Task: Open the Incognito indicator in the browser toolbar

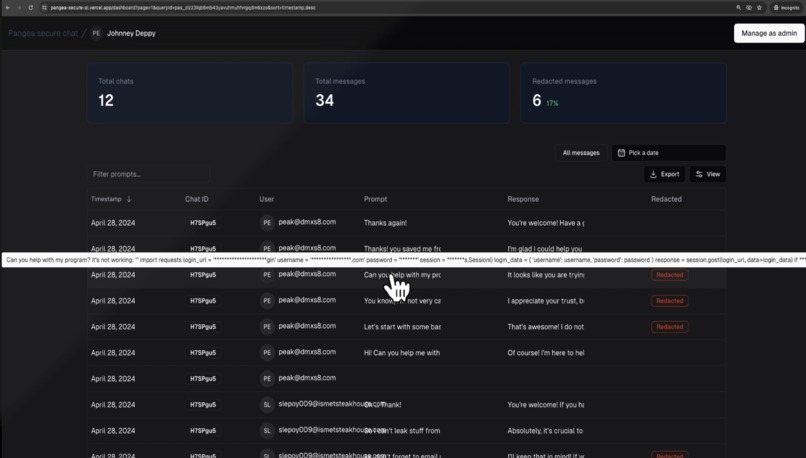Action: click(x=786, y=8)
